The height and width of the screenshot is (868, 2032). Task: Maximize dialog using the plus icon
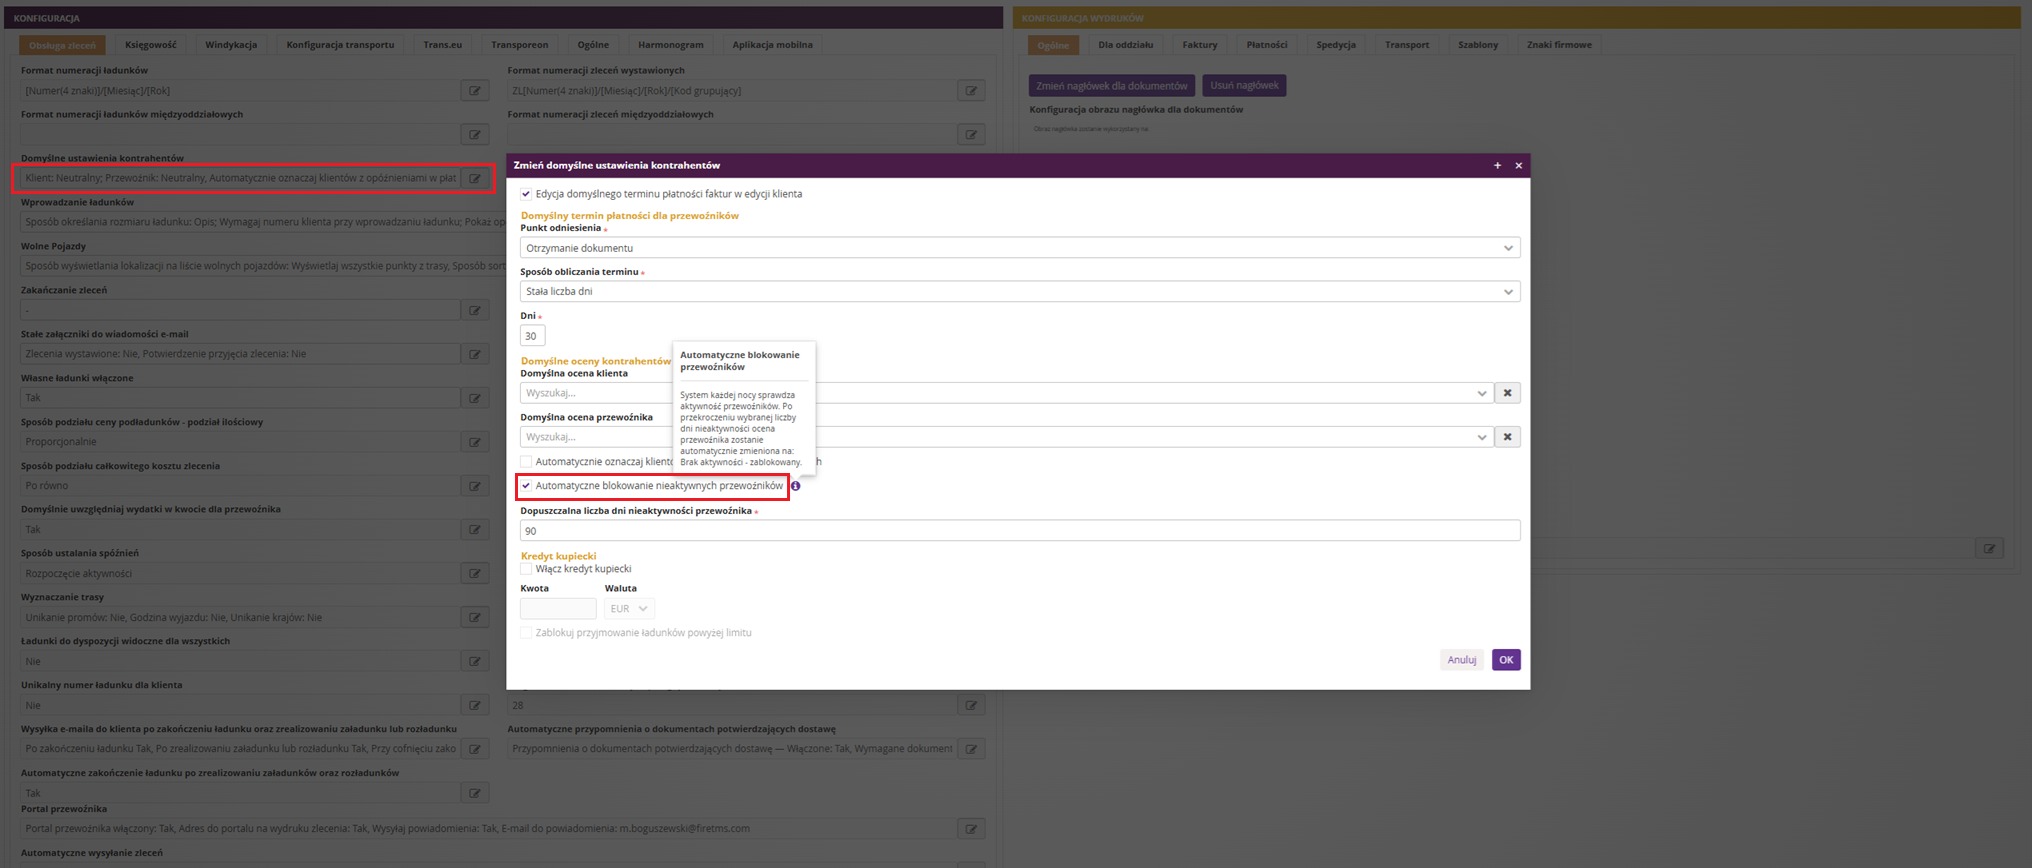pos(1497,166)
